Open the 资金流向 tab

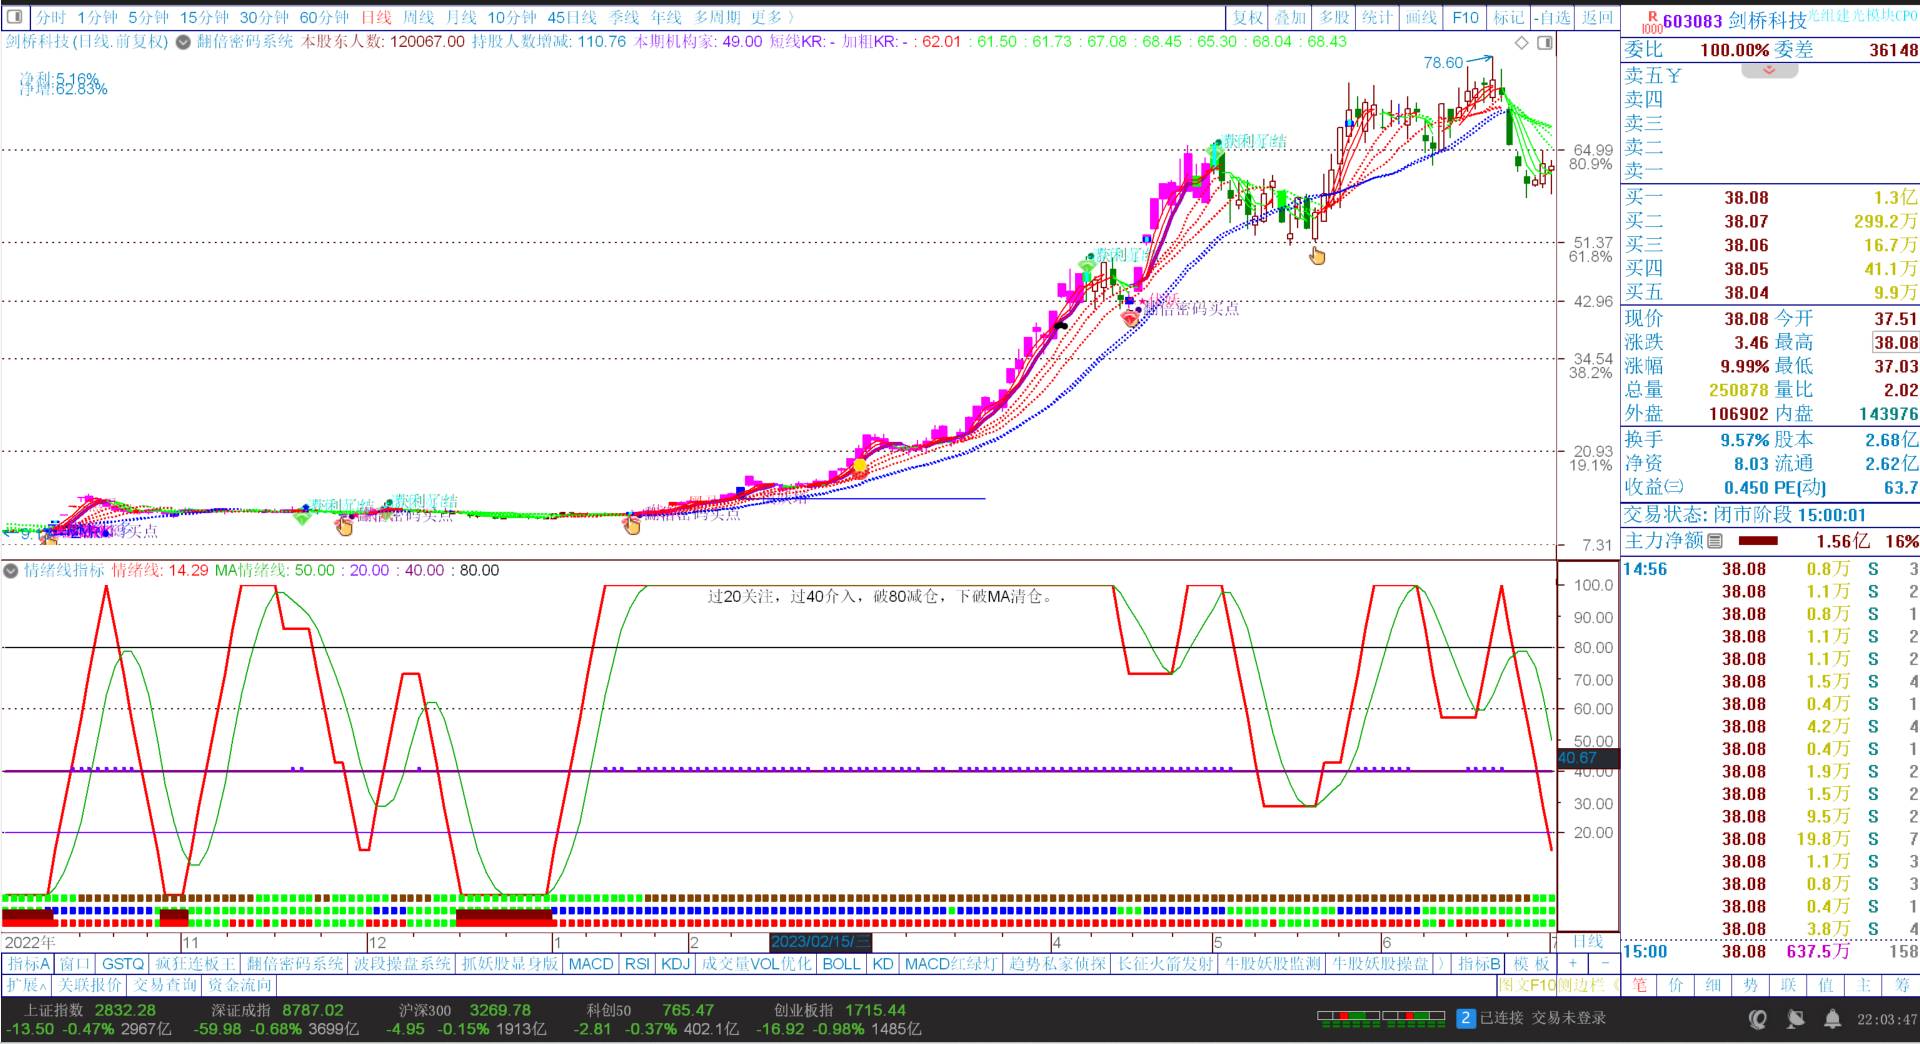(240, 985)
